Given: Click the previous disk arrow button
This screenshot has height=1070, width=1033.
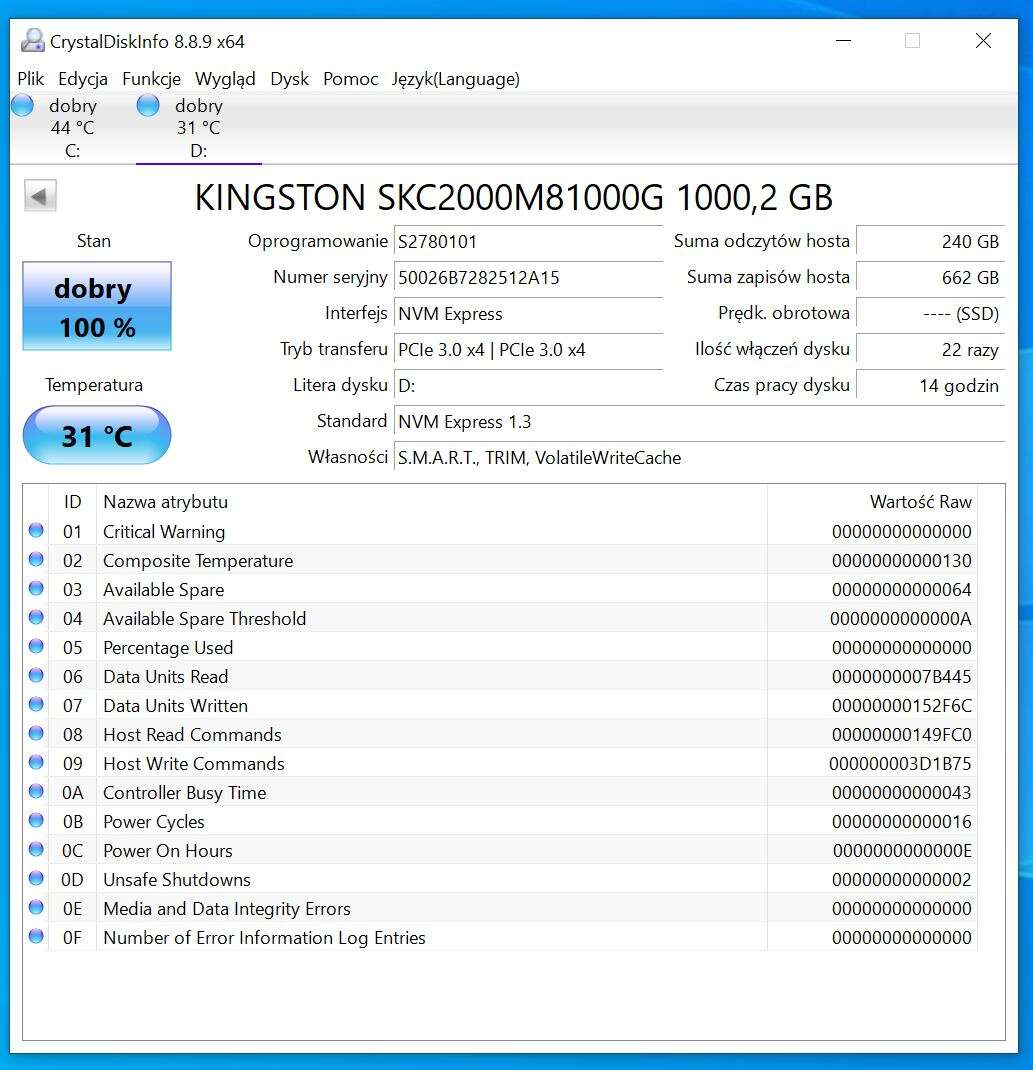Looking at the screenshot, I should tap(40, 196).
